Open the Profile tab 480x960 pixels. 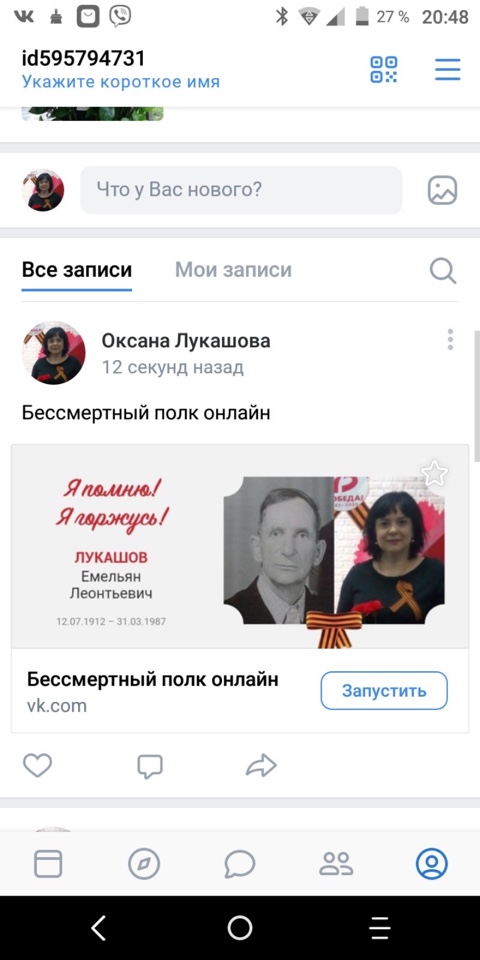pyautogui.click(x=432, y=864)
